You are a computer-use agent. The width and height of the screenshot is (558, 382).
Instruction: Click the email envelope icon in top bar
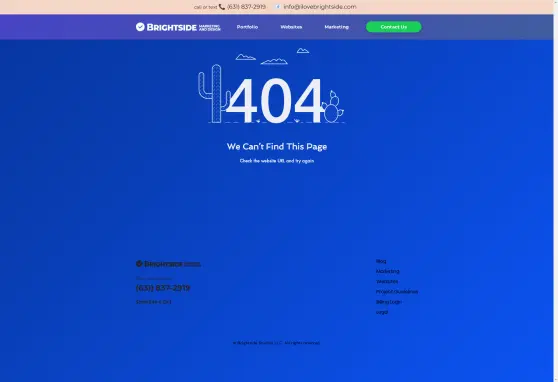click(x=278, y=7)
